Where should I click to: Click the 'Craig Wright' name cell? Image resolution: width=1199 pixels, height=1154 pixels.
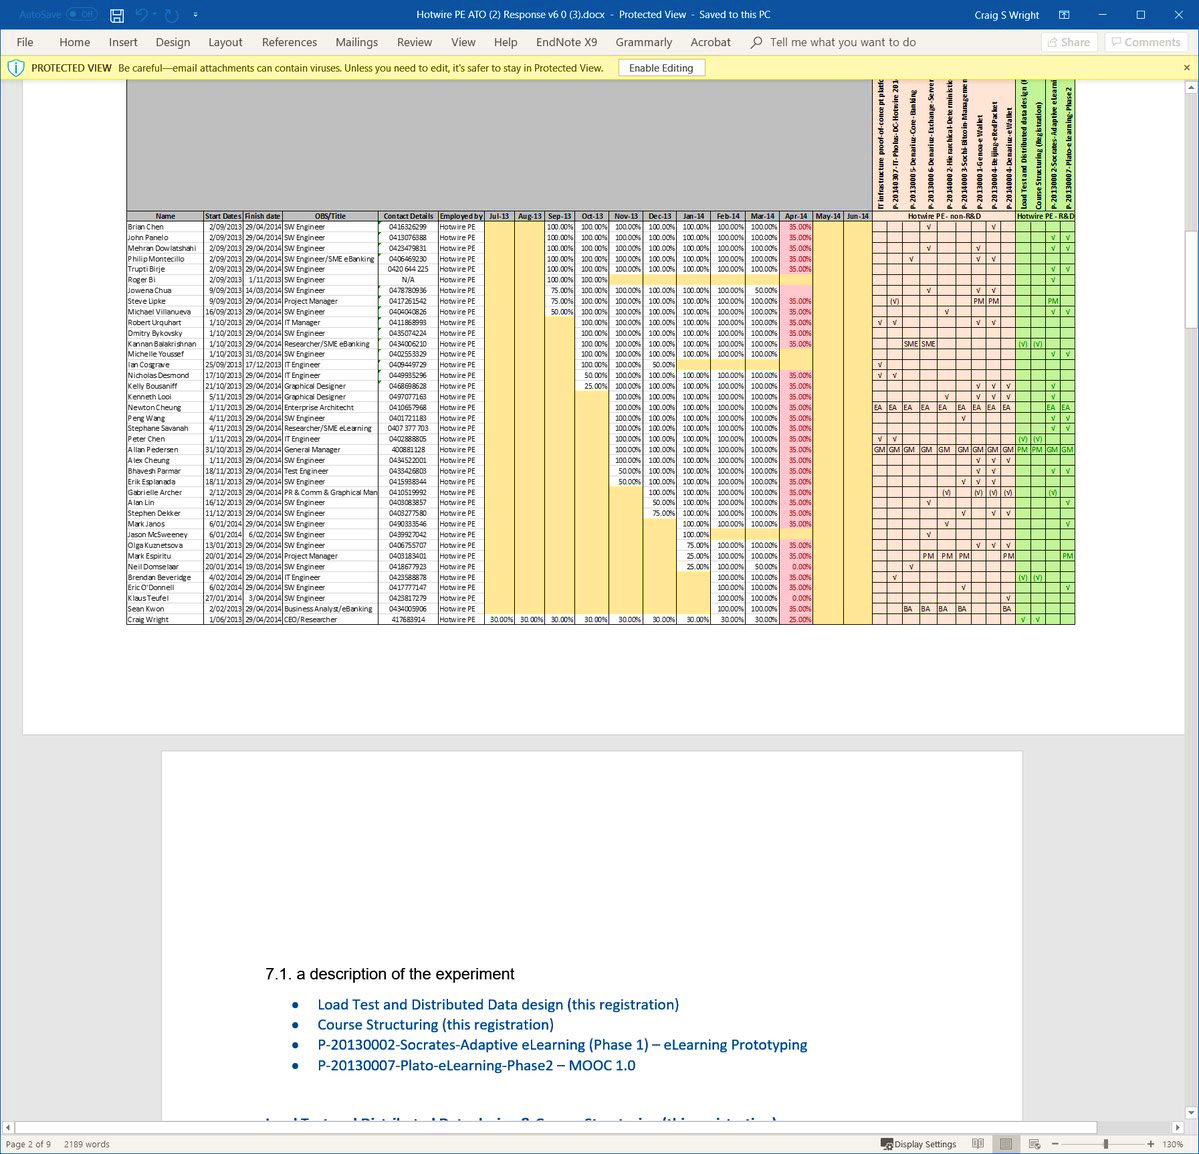click(x=164, y=619)
